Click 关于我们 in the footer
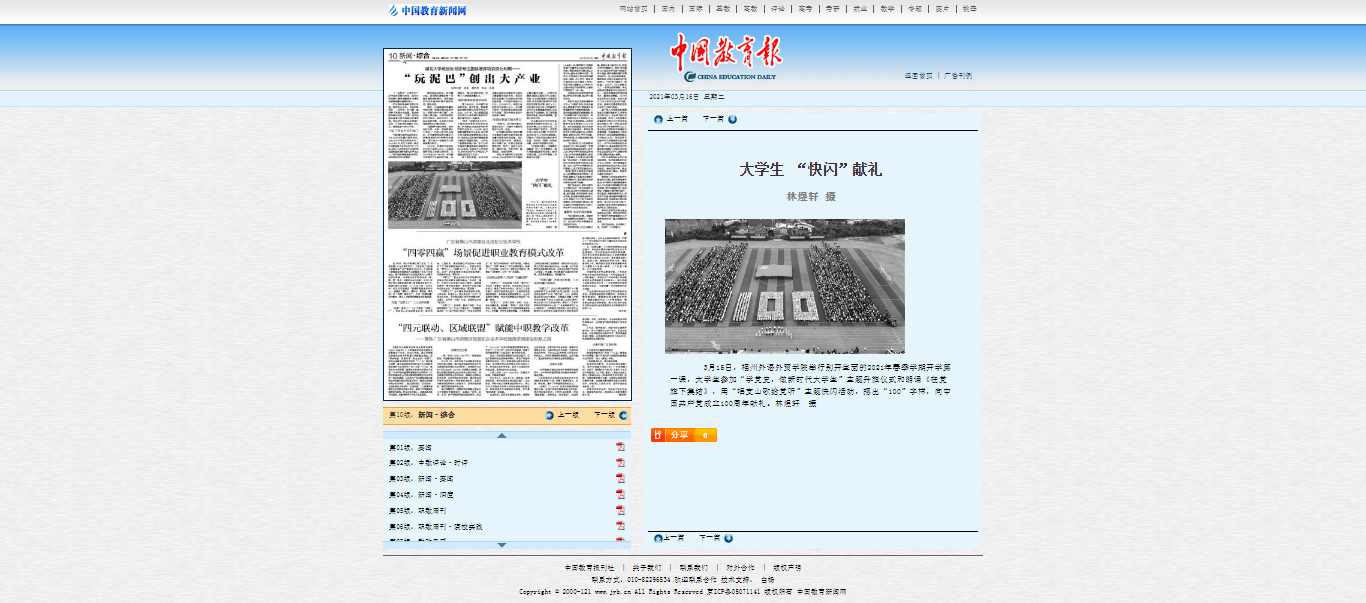The width and height of the screenshot is (1366, 603). (646, 568)
